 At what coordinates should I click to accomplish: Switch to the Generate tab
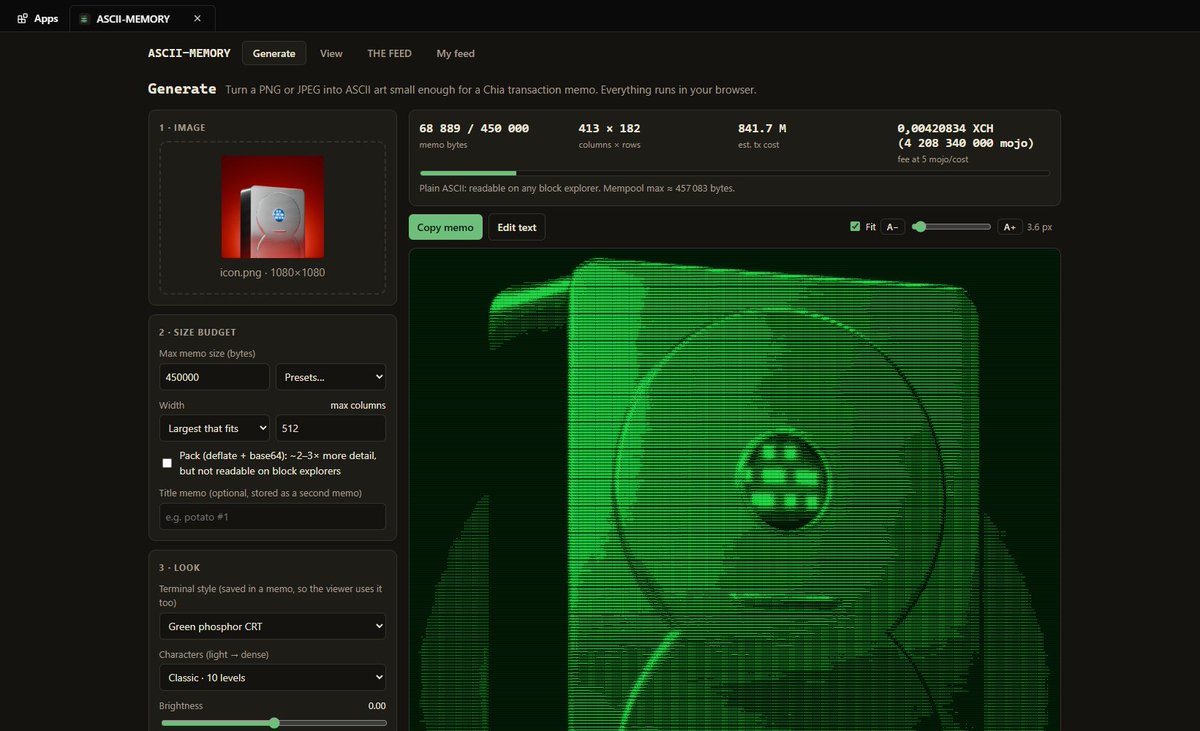click(x=274, y=53)
